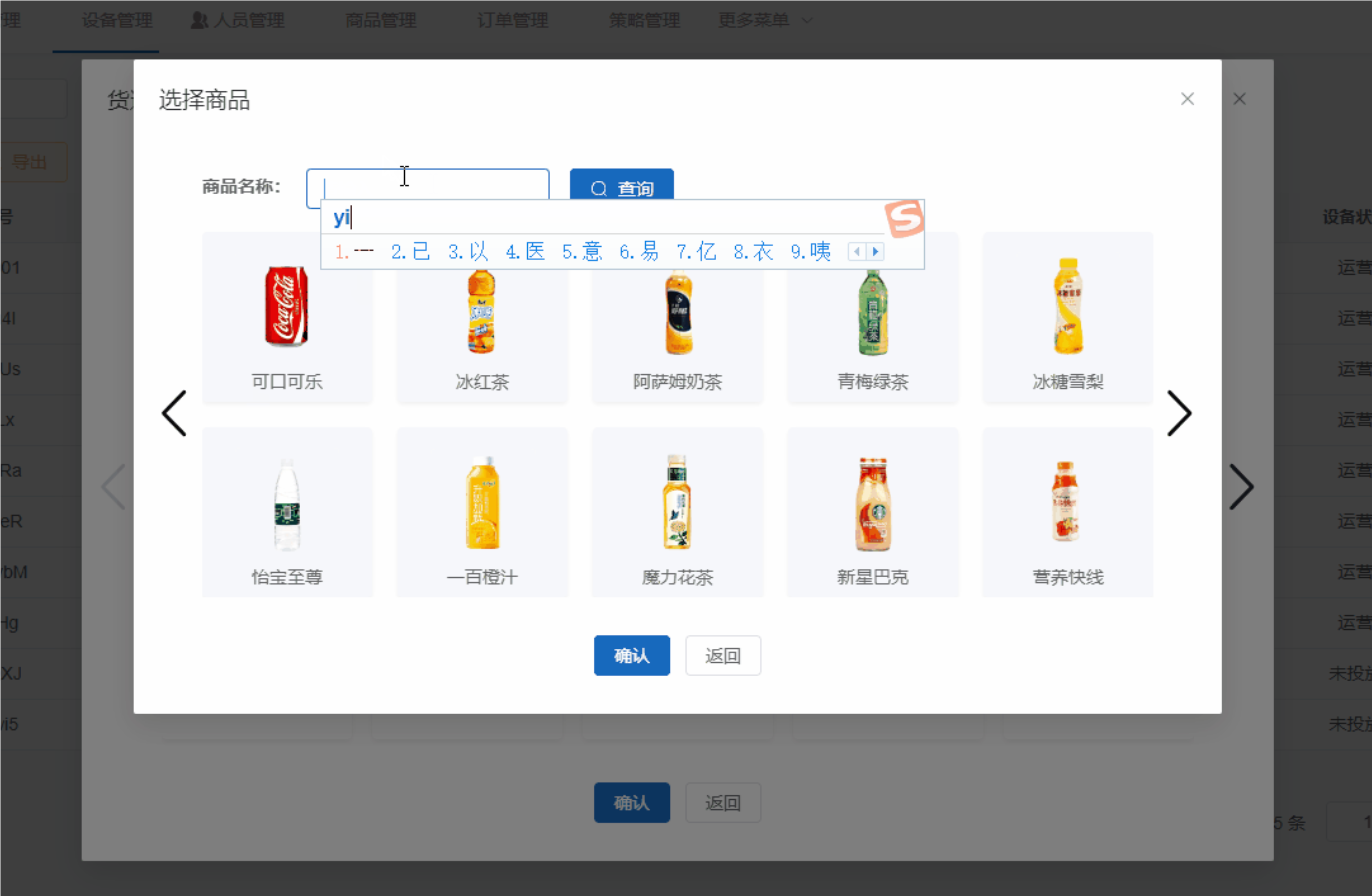
Task: Select the 怡宝至尊 water bottle image
Action: point(287,505)
